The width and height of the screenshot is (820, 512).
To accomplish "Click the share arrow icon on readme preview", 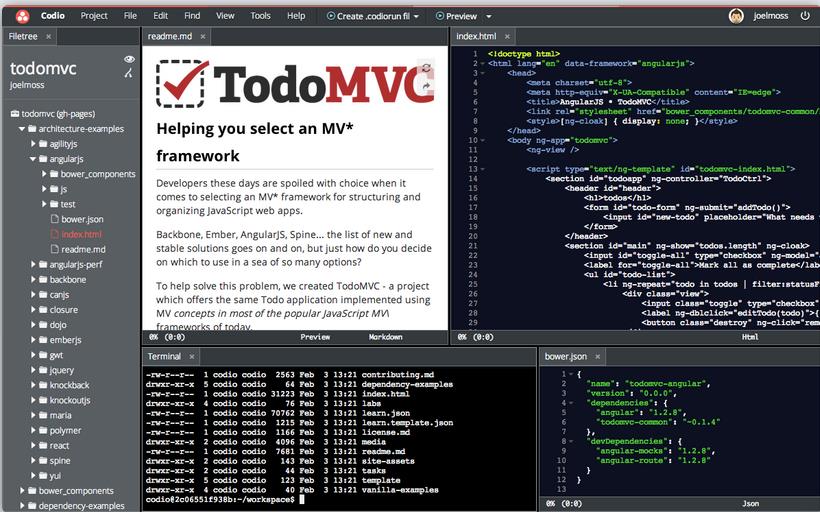I will pos(426,86).
